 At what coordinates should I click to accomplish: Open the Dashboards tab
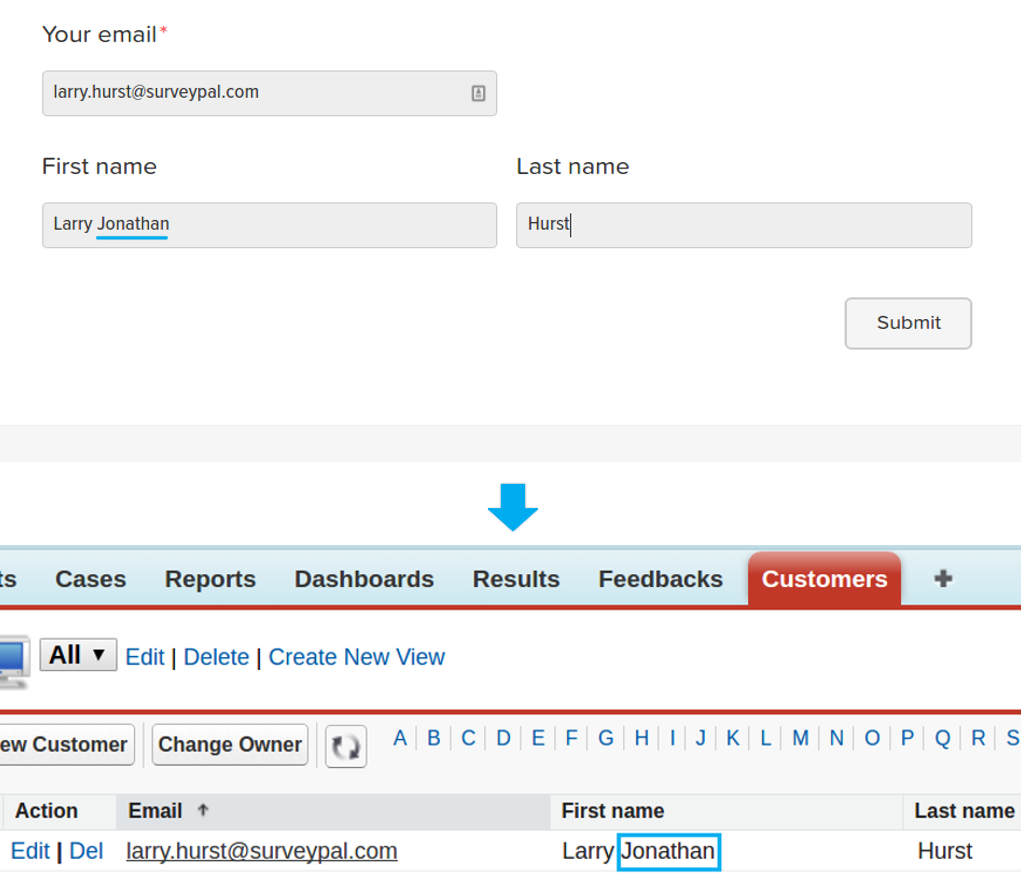[364, 579]
